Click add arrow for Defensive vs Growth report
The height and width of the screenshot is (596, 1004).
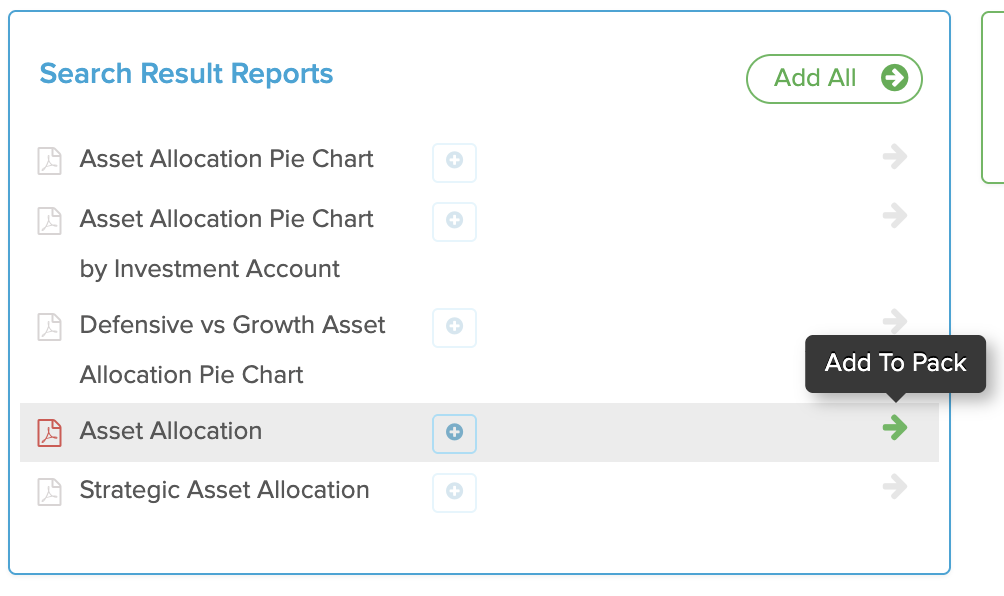click(x=895, y=321)
